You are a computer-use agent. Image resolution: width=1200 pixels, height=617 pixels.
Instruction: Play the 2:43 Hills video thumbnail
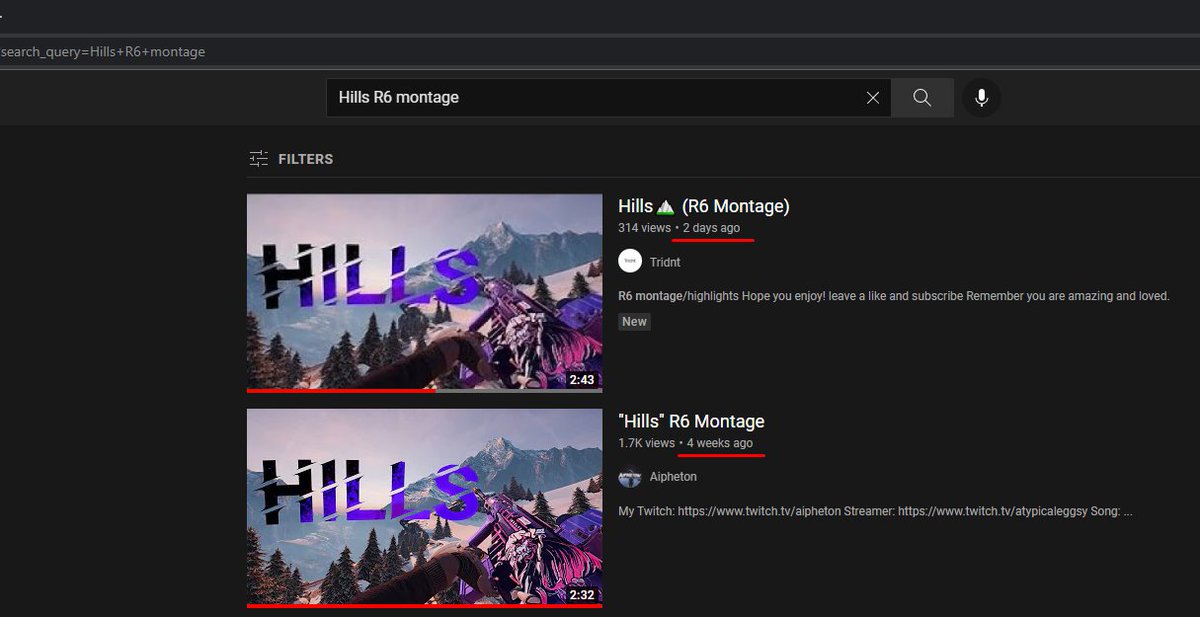tap(425, 293)
